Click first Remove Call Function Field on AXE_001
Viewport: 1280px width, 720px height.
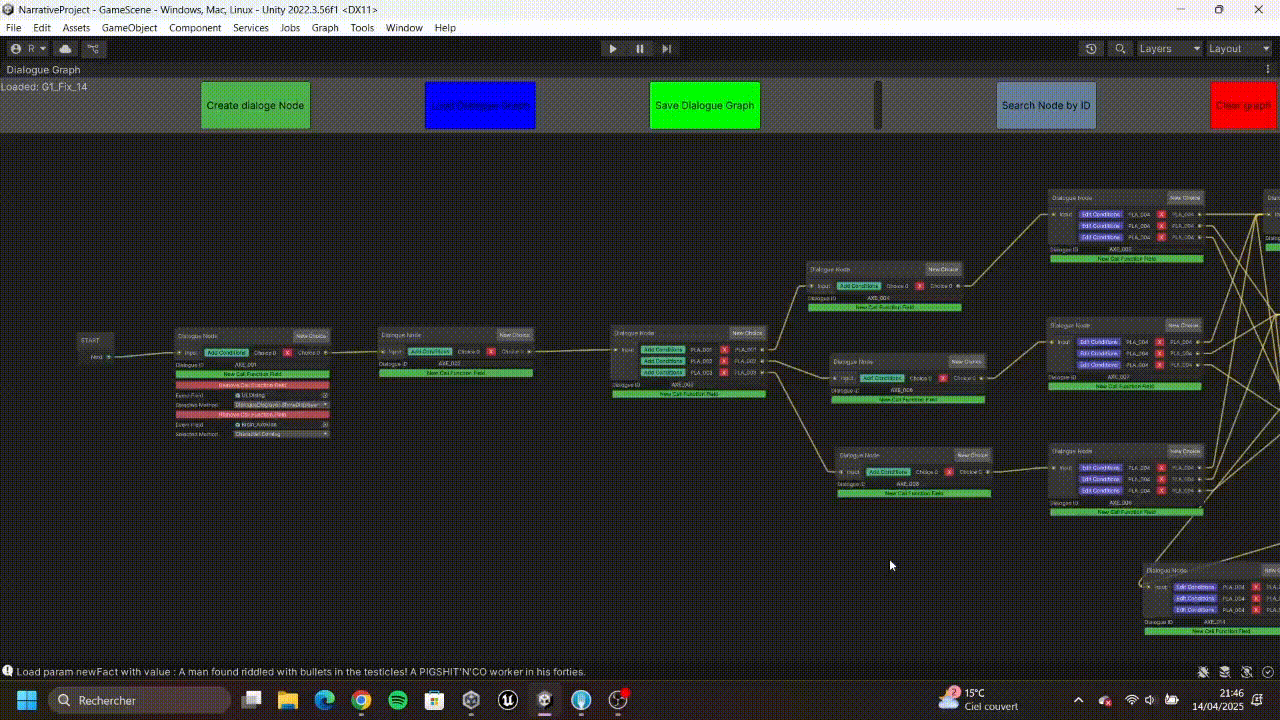tap(253, 385)
